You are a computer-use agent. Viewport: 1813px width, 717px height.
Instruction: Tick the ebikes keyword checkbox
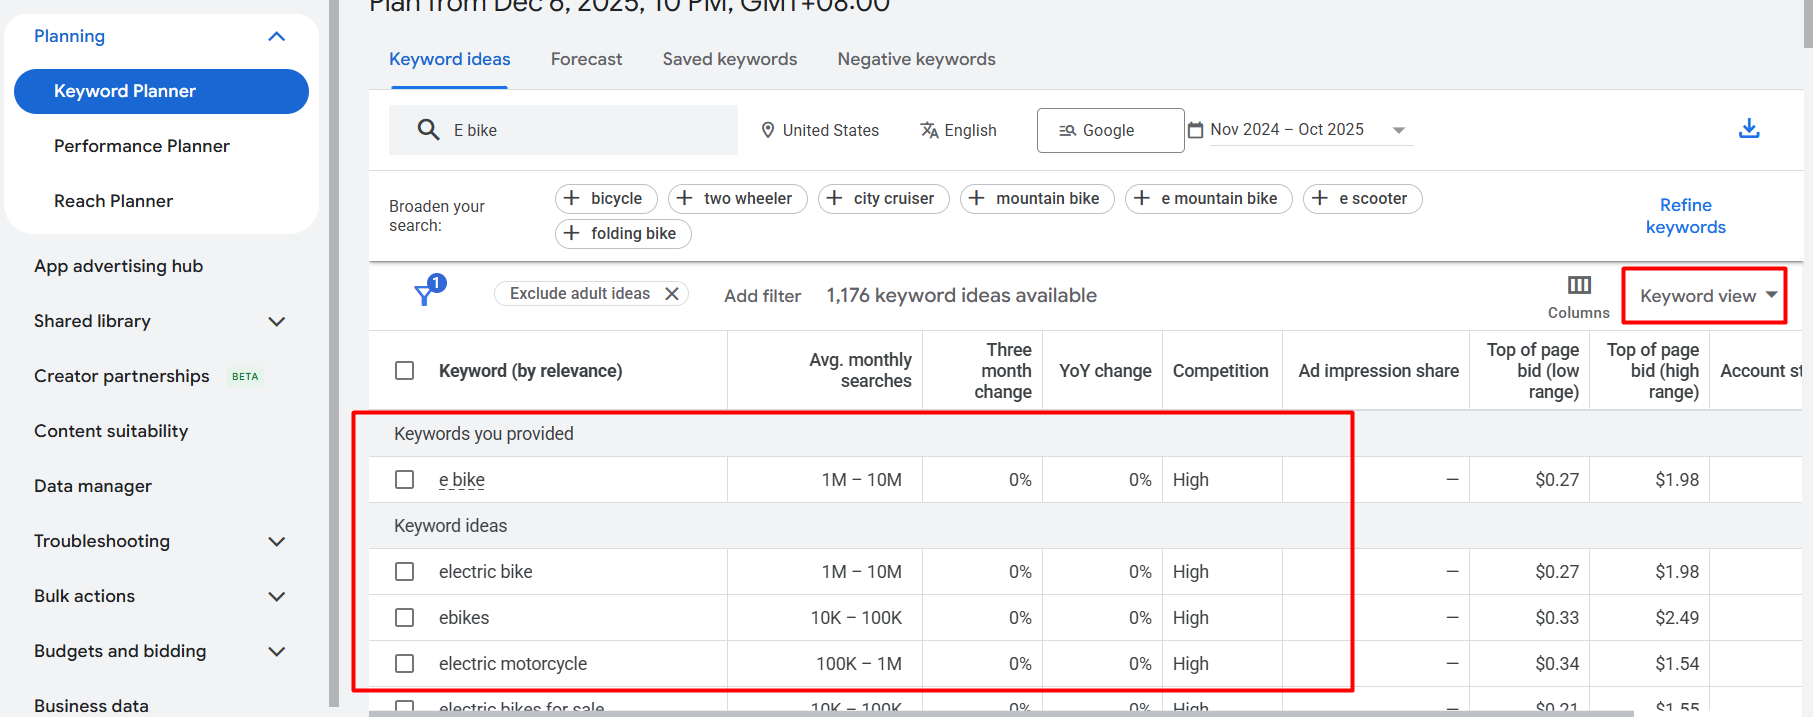(x=405, y=618)
